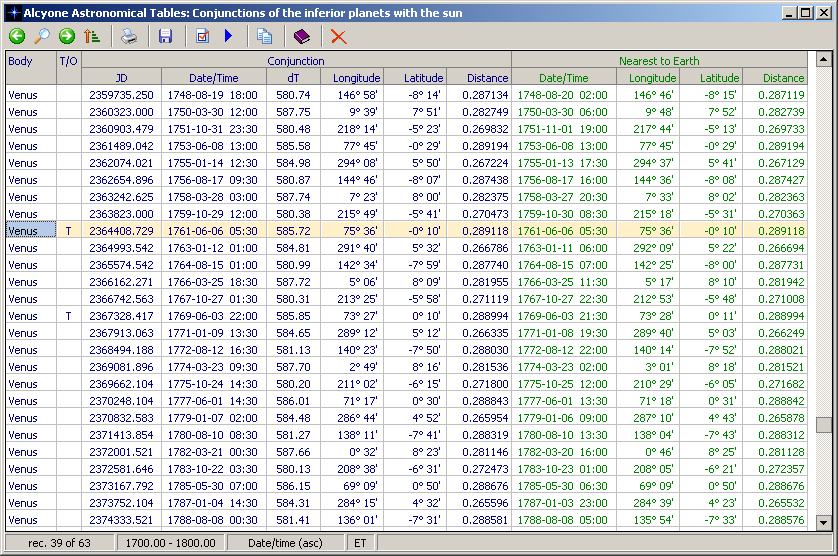Click the blue play arrow icon
Image resolution: width=838 pixels, height=556 pixels.
[x=228, y=36]
